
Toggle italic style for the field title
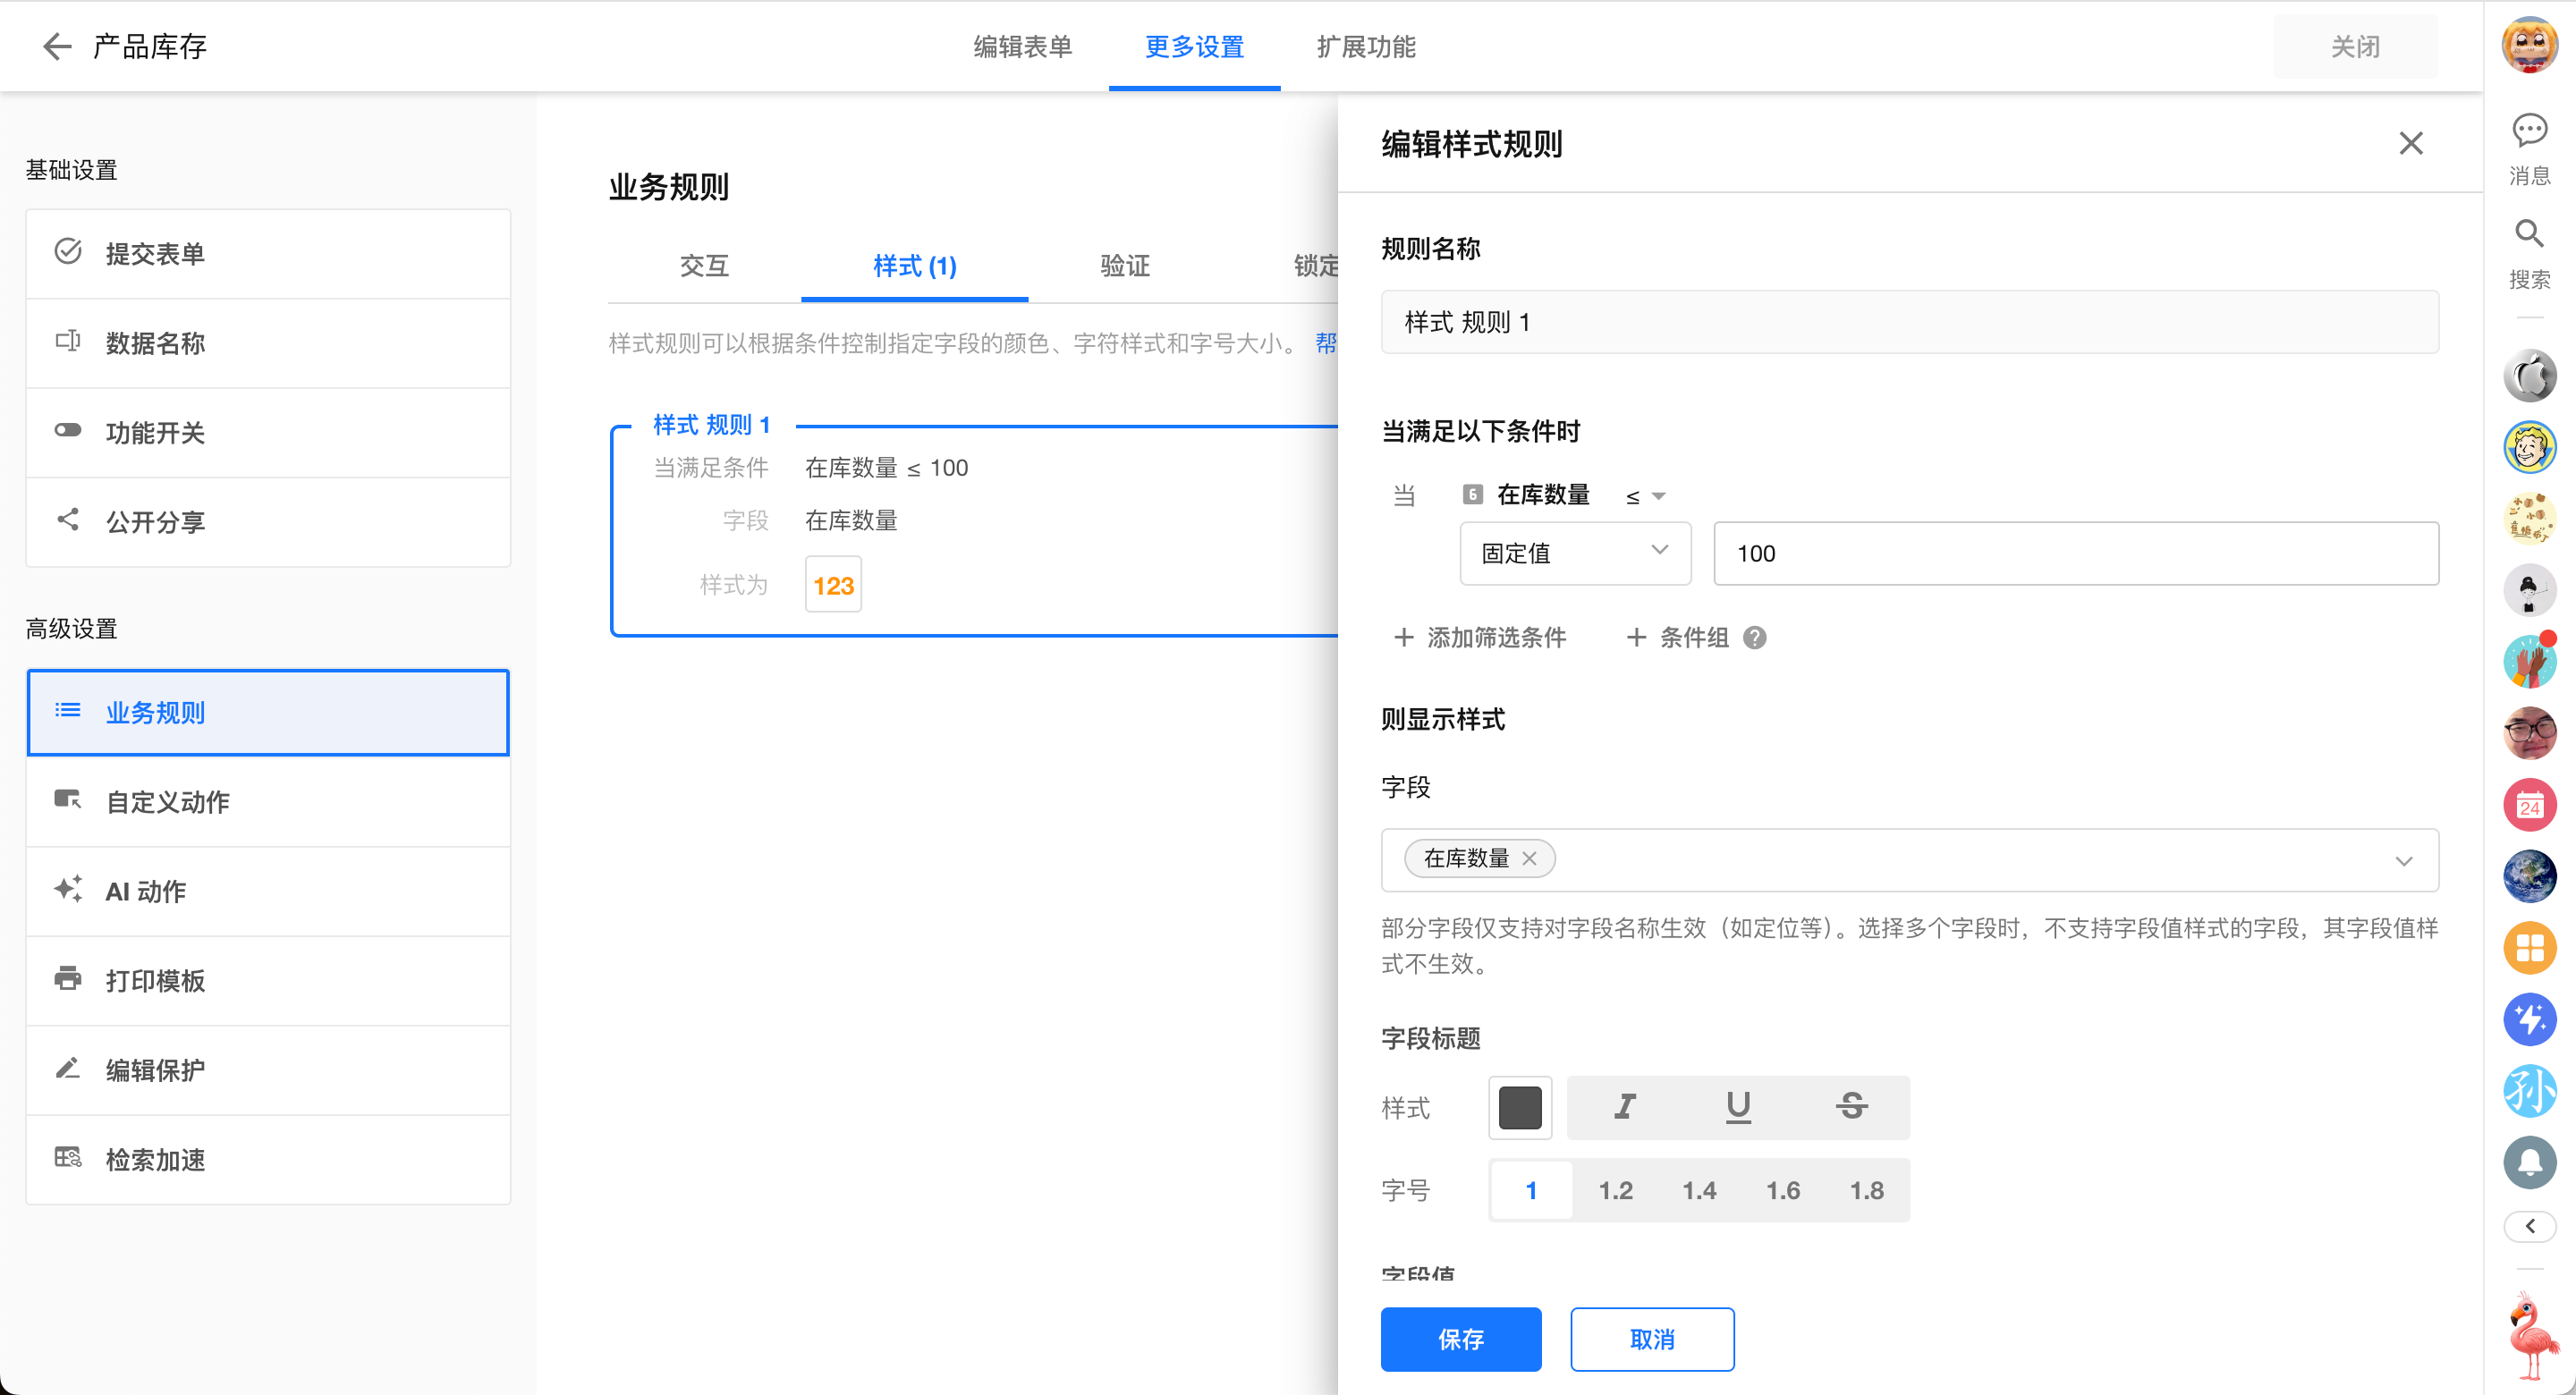(1625, 1107)
